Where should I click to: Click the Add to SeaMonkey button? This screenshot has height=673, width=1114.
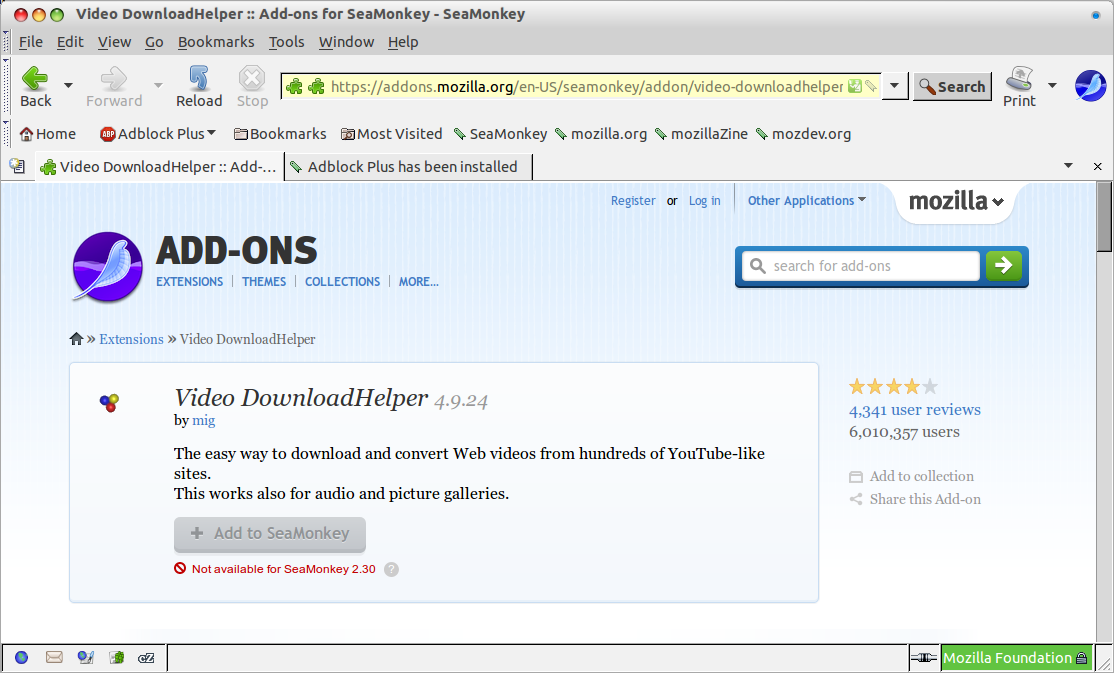pyautogui.click(x=270, y=534)
